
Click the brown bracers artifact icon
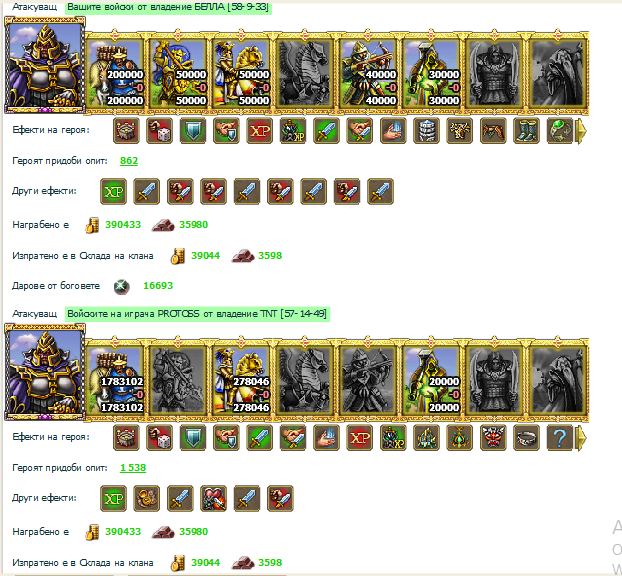(x=493, y=131)
